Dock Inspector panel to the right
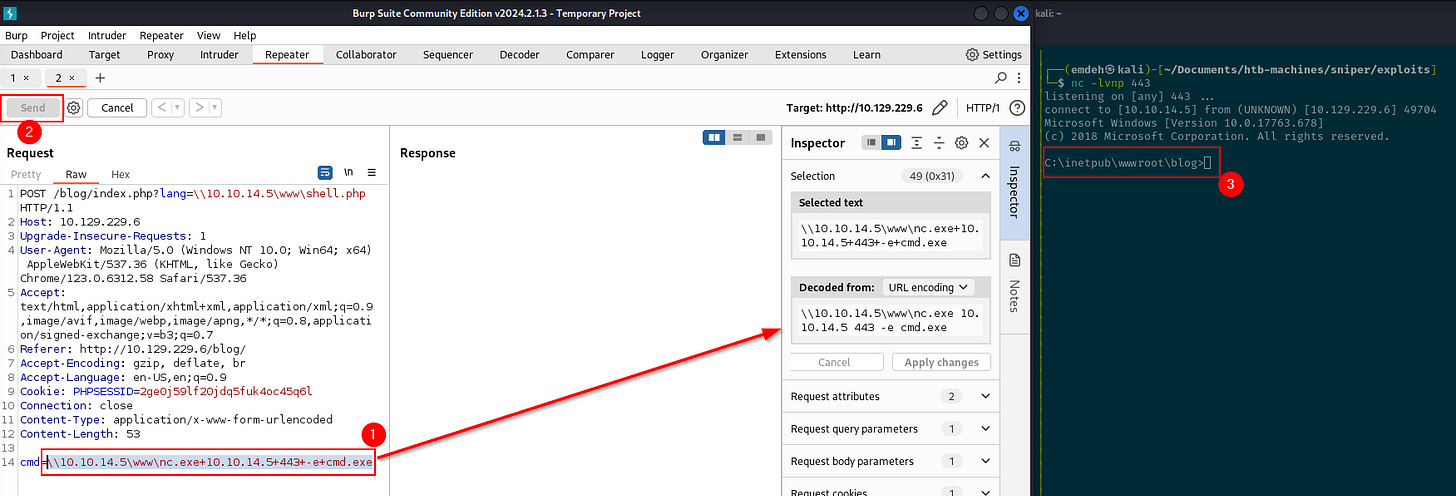1456x496 pixels. (x=890, y=143)
